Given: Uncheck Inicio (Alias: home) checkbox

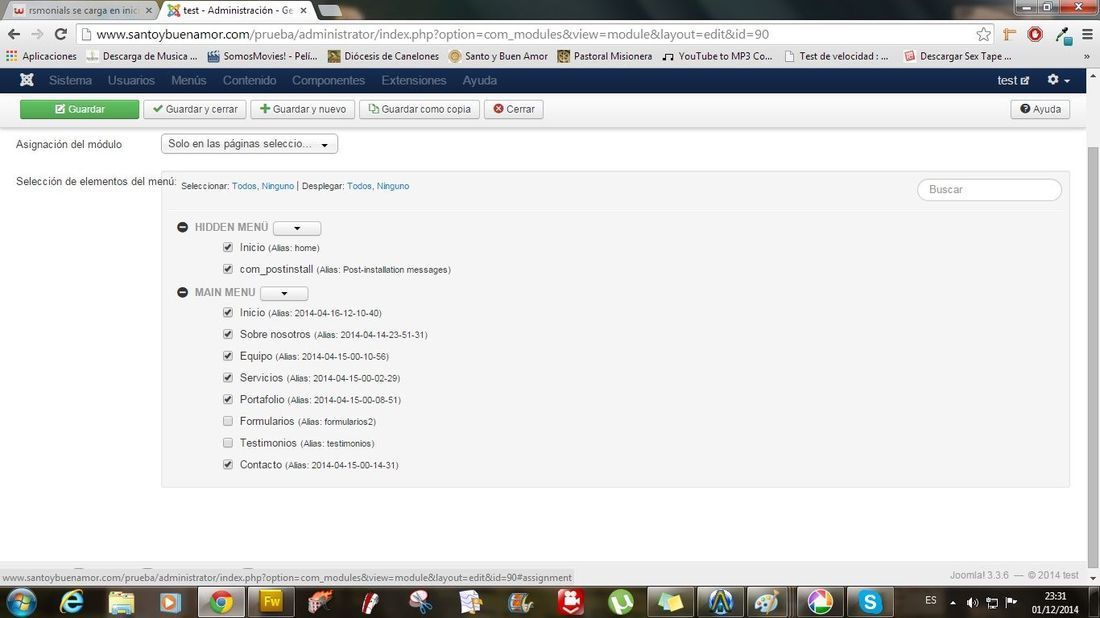Looking at the screenshot, I should 228,248.
